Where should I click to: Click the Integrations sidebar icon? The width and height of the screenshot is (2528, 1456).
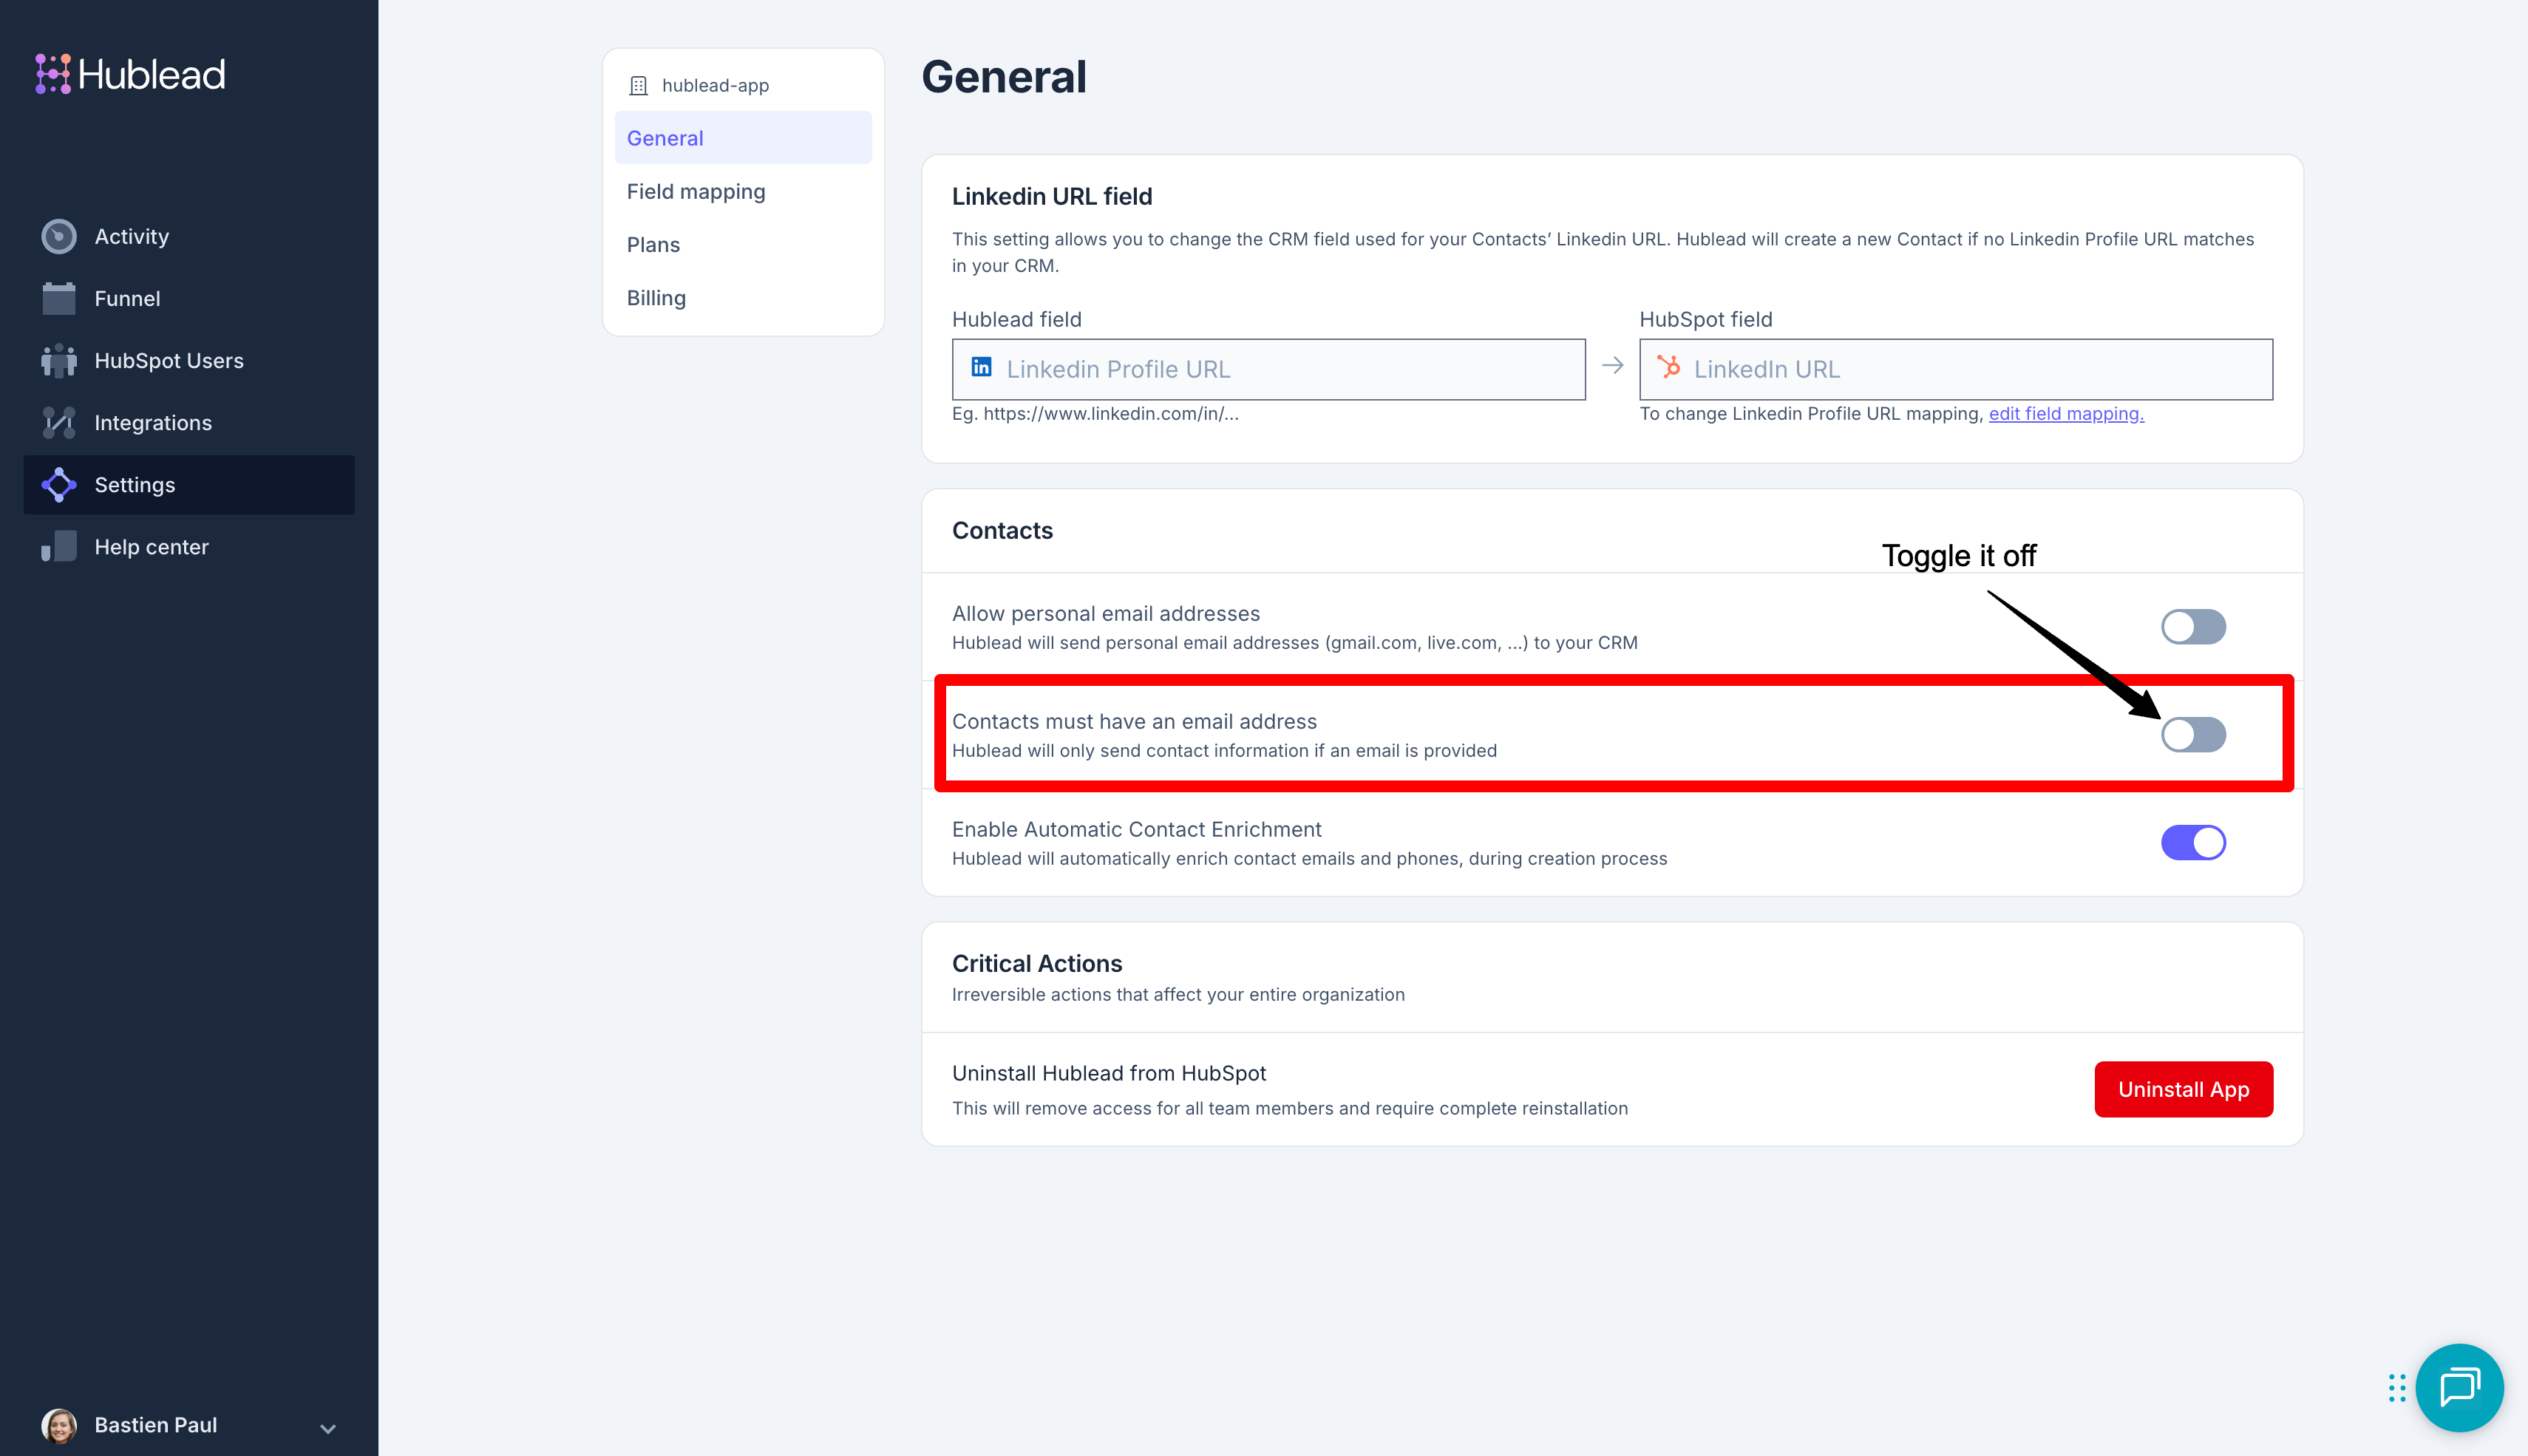tap(59, 423)
